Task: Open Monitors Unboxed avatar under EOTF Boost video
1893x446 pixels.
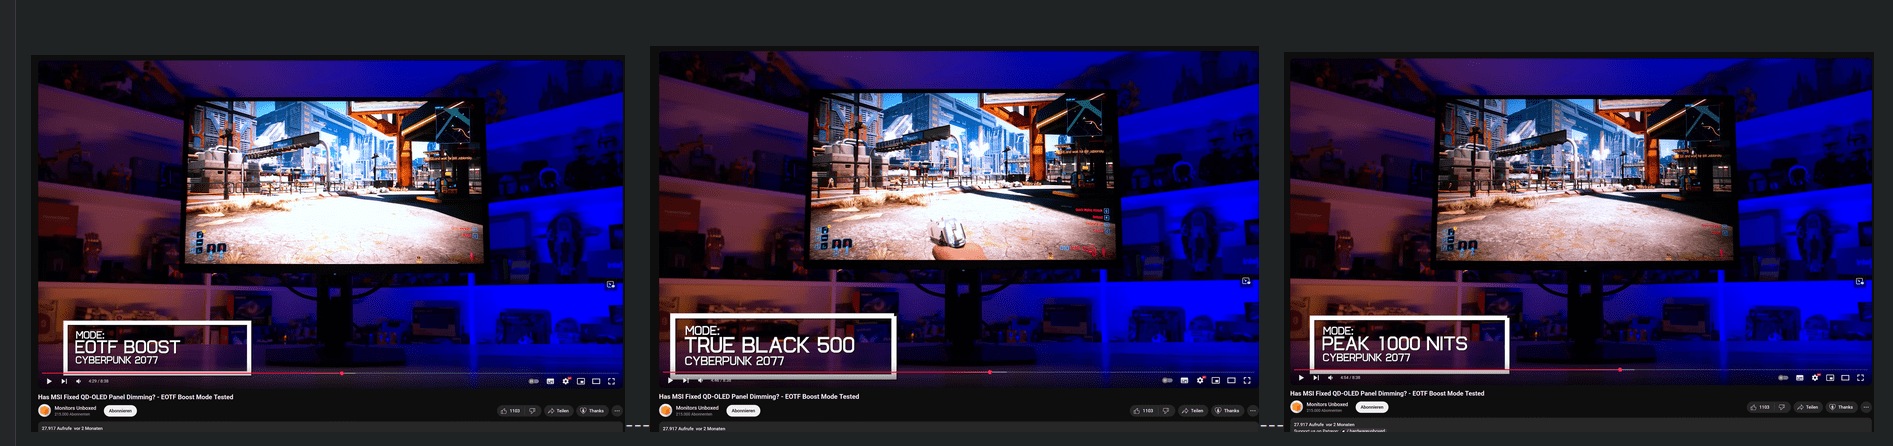Action: point(44,411)
